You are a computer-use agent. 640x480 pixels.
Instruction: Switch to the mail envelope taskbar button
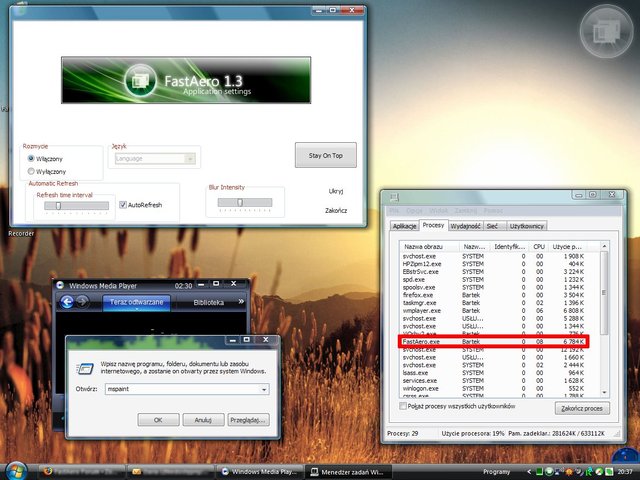pyautogui.click(x=171, y=472)
